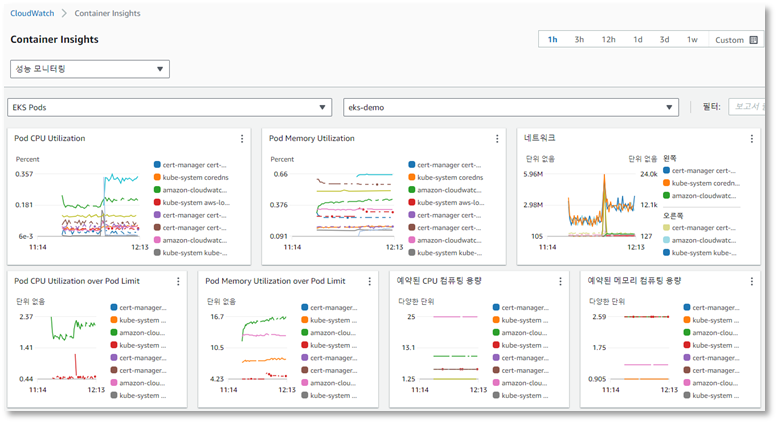Open 예약된 CPU 컴퓨팅 용량 widget menu

[561, 281]
